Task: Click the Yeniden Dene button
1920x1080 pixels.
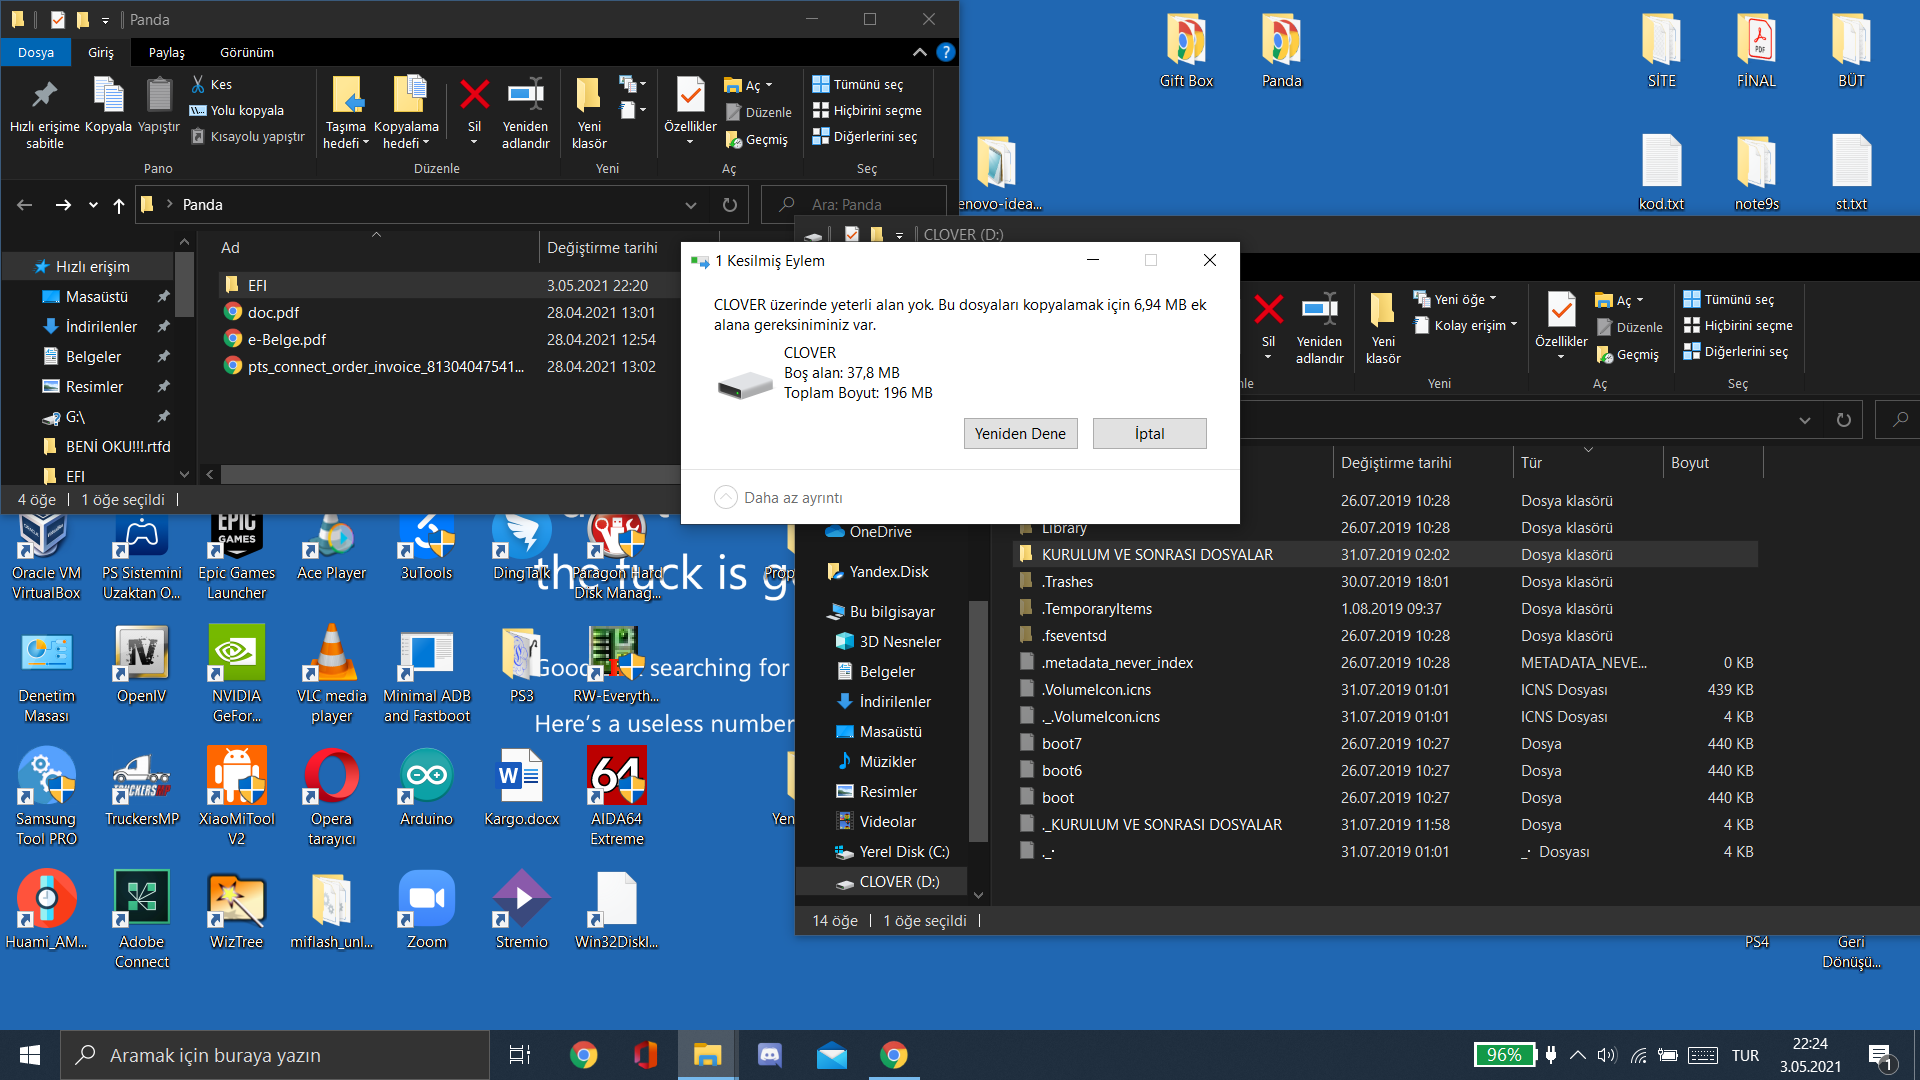Action: pos(1020,434)
